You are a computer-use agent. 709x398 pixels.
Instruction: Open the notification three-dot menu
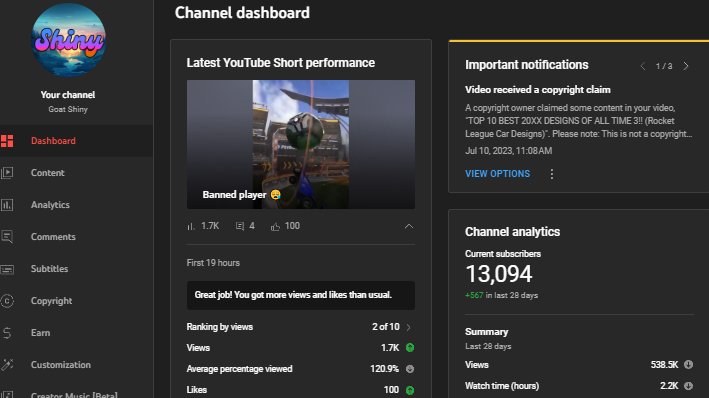[552, 174]
